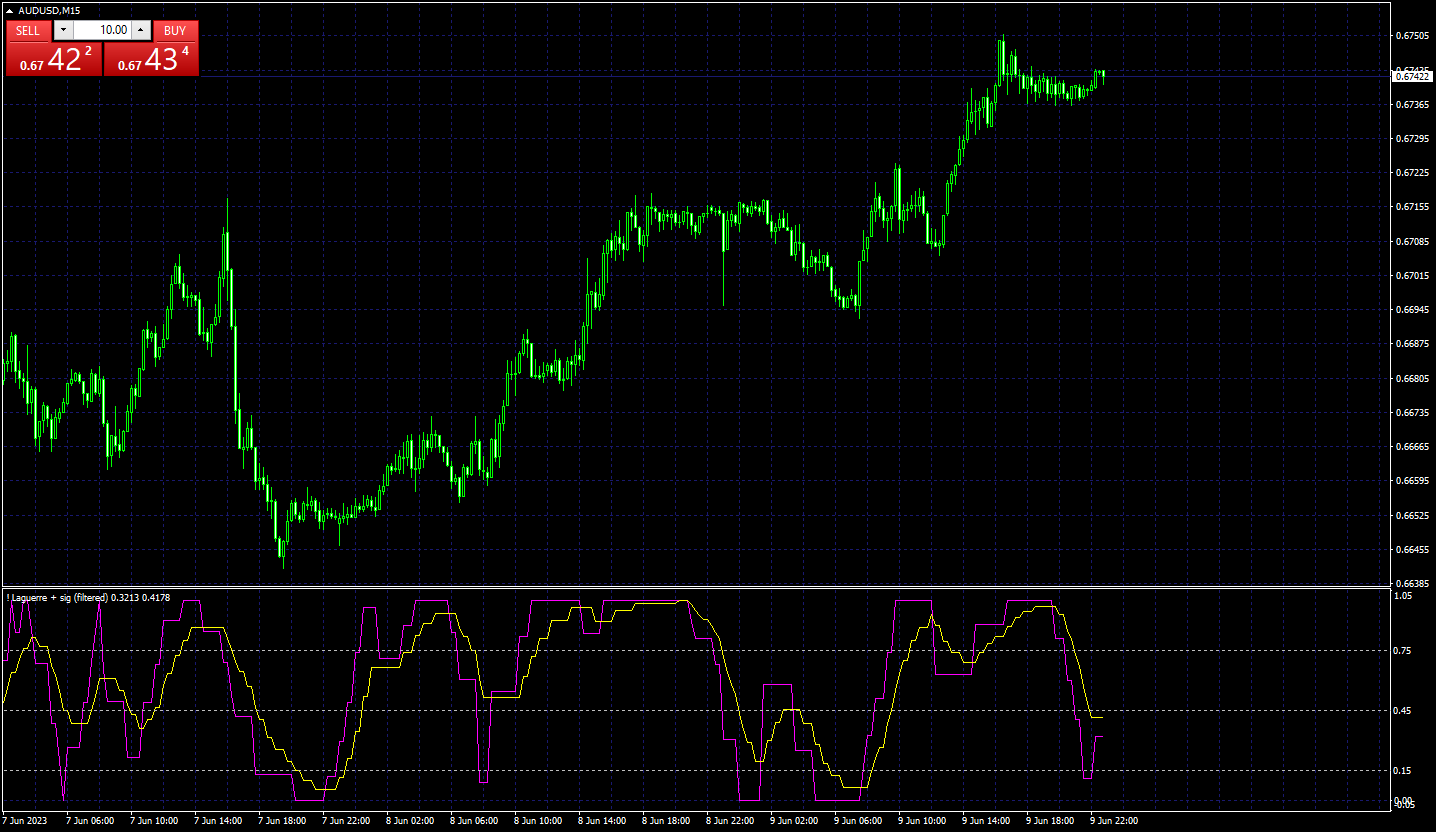Click the 0.67155 price axis label

point(1411,207)
